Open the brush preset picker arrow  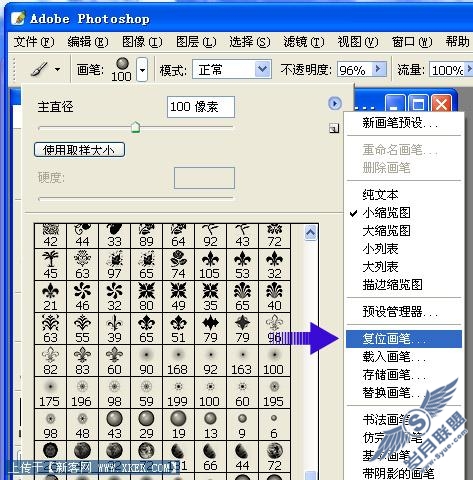pos(142,70)
